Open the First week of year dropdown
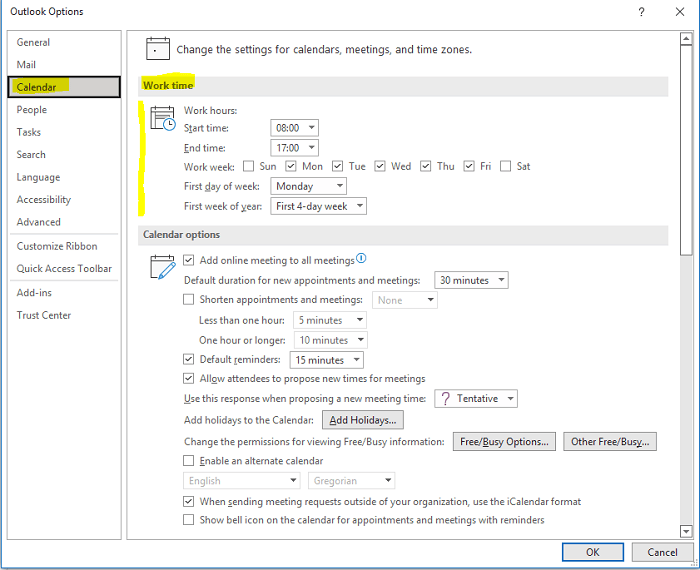This screenshot has height=570, width=700. (318, 206)
